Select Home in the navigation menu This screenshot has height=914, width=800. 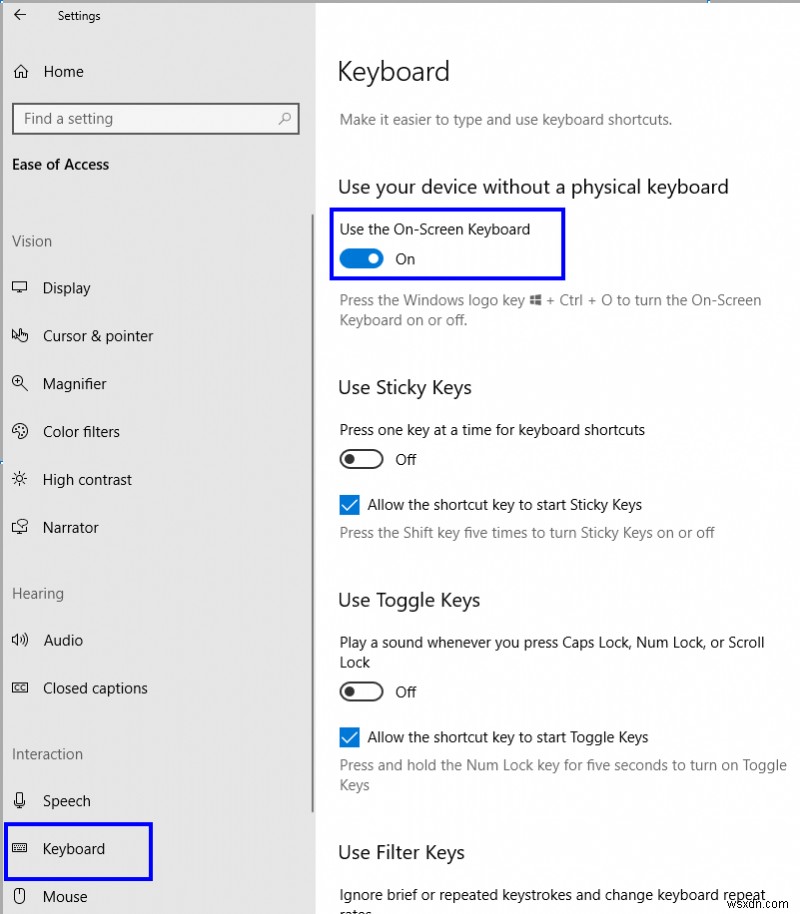coord(63,71)
